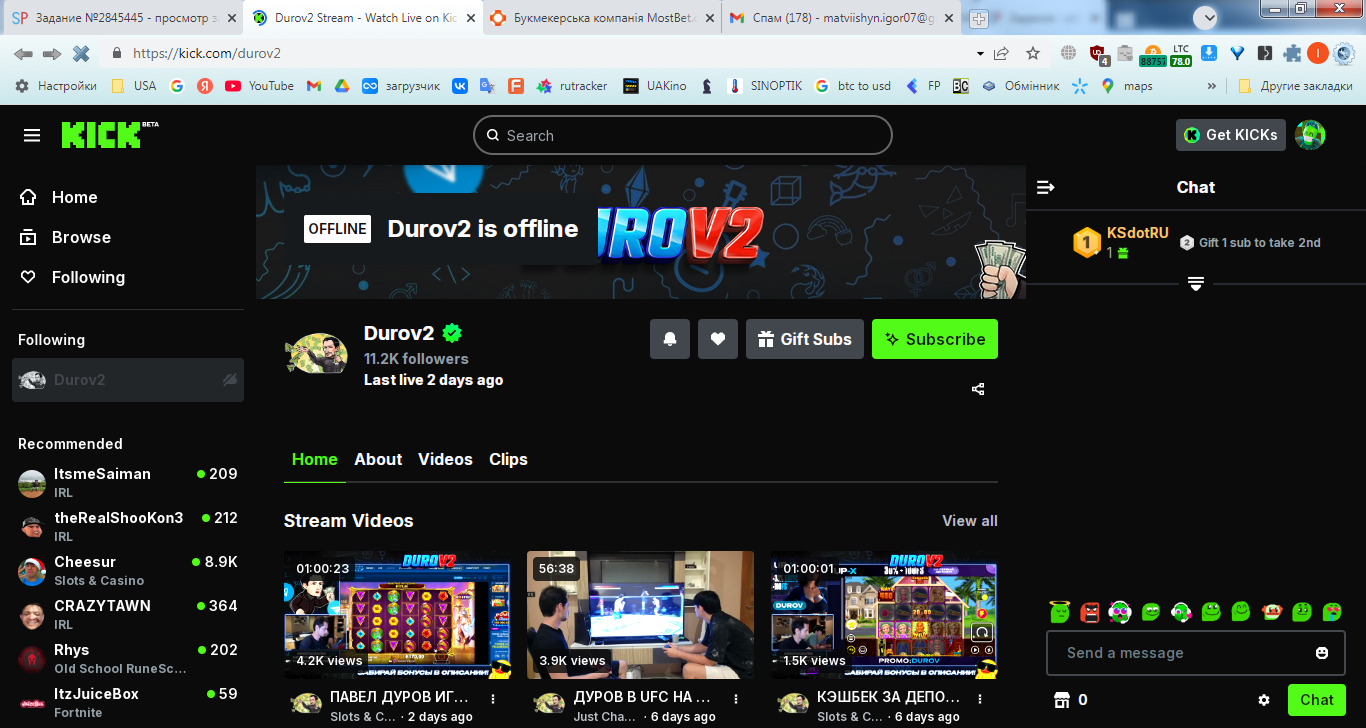Bookmark this page with star icon
The image size is (1366, 728).
1033,54
